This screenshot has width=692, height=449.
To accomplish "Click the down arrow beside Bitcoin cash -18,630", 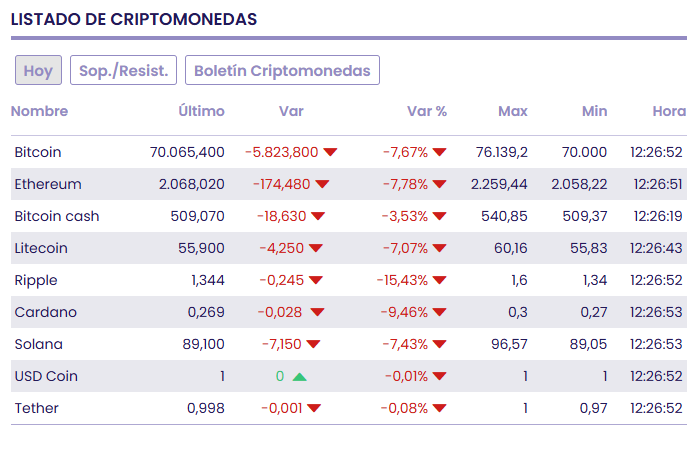I will pyautogui.click(x=317, y=217).
